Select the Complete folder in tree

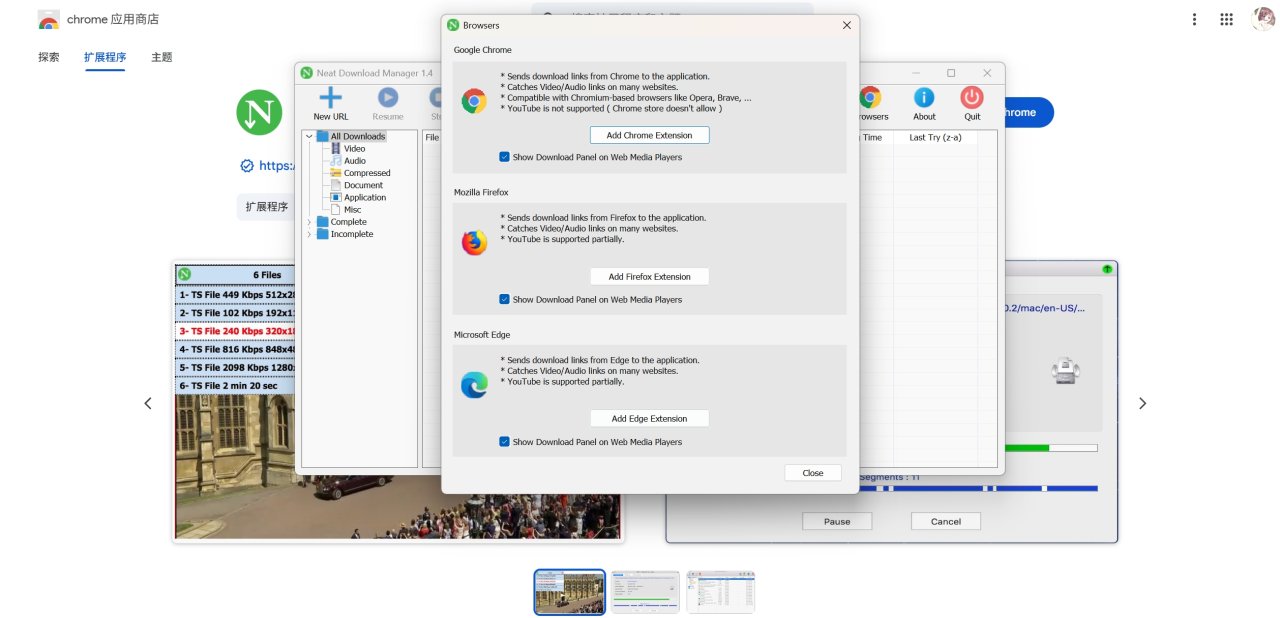pos(348,222)
